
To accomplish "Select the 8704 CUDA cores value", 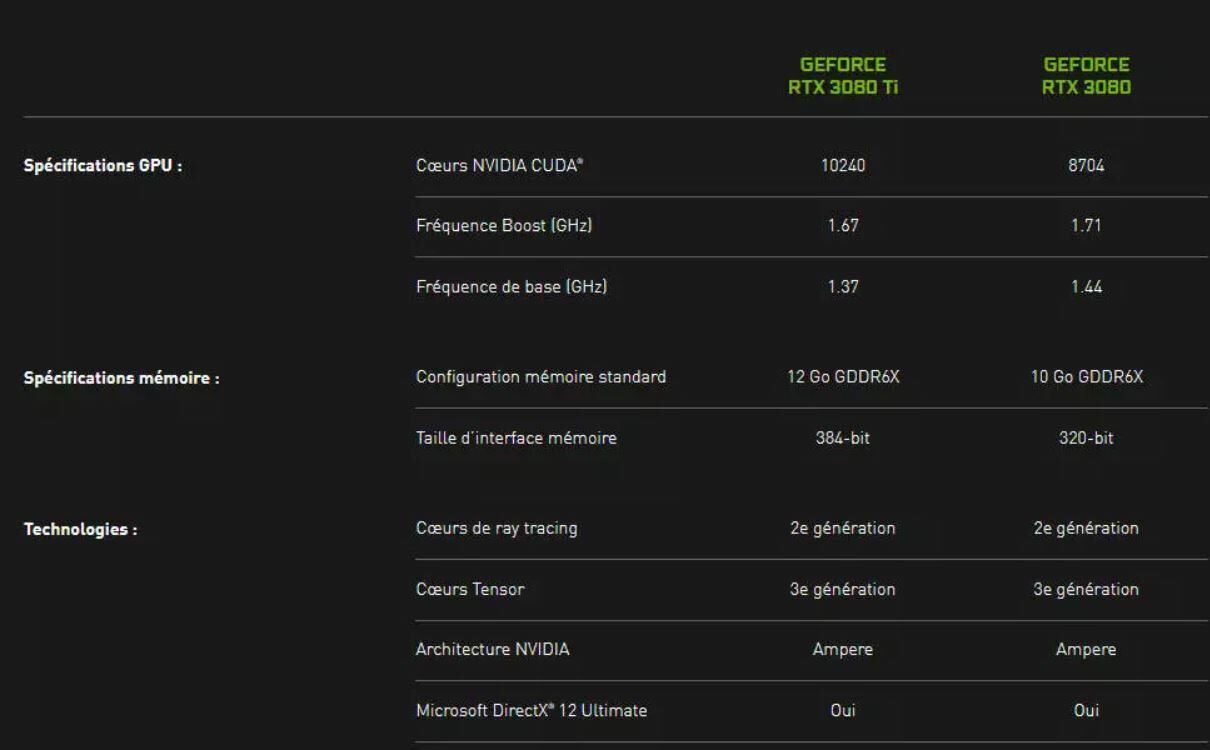I will 1086,166.
